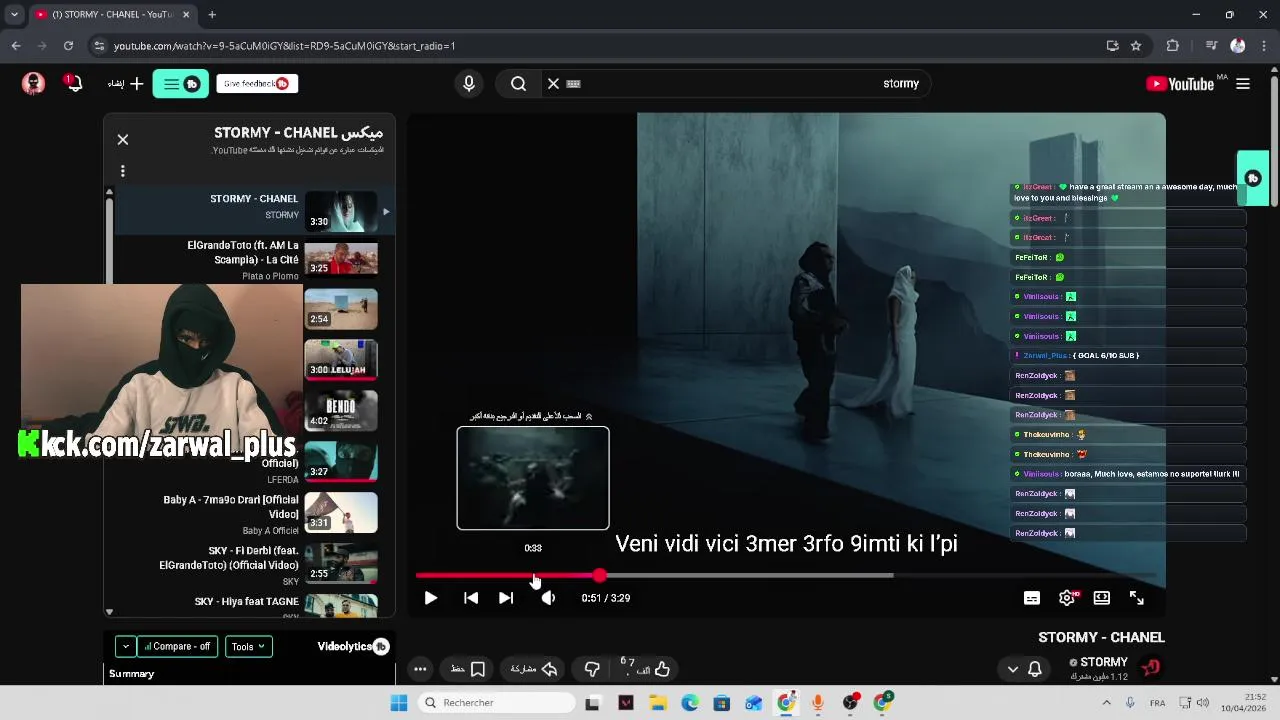
Task: Open the account profile avatar
Action: pyautogui.click(x=33, y=84)
